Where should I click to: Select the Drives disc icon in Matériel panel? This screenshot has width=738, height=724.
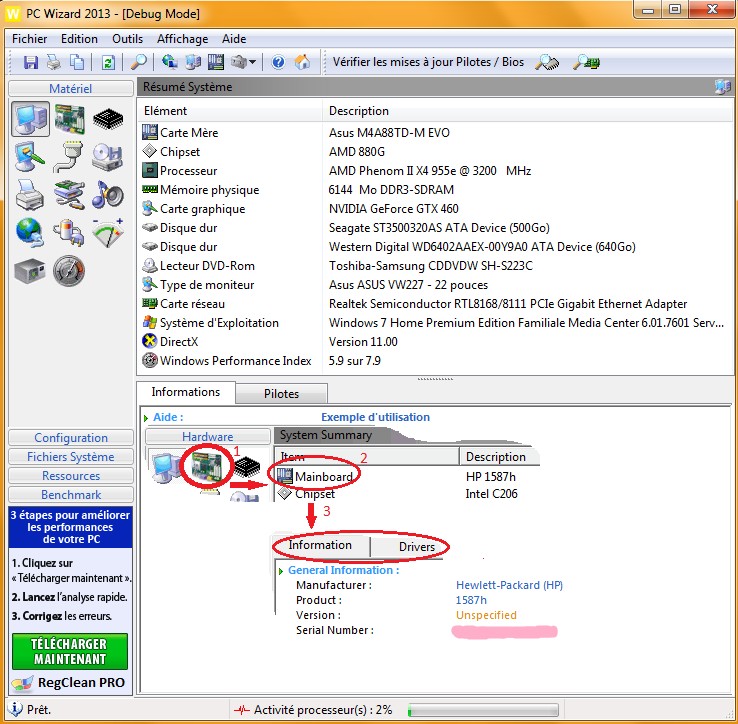pyautogui.click(x=107, y=157)
